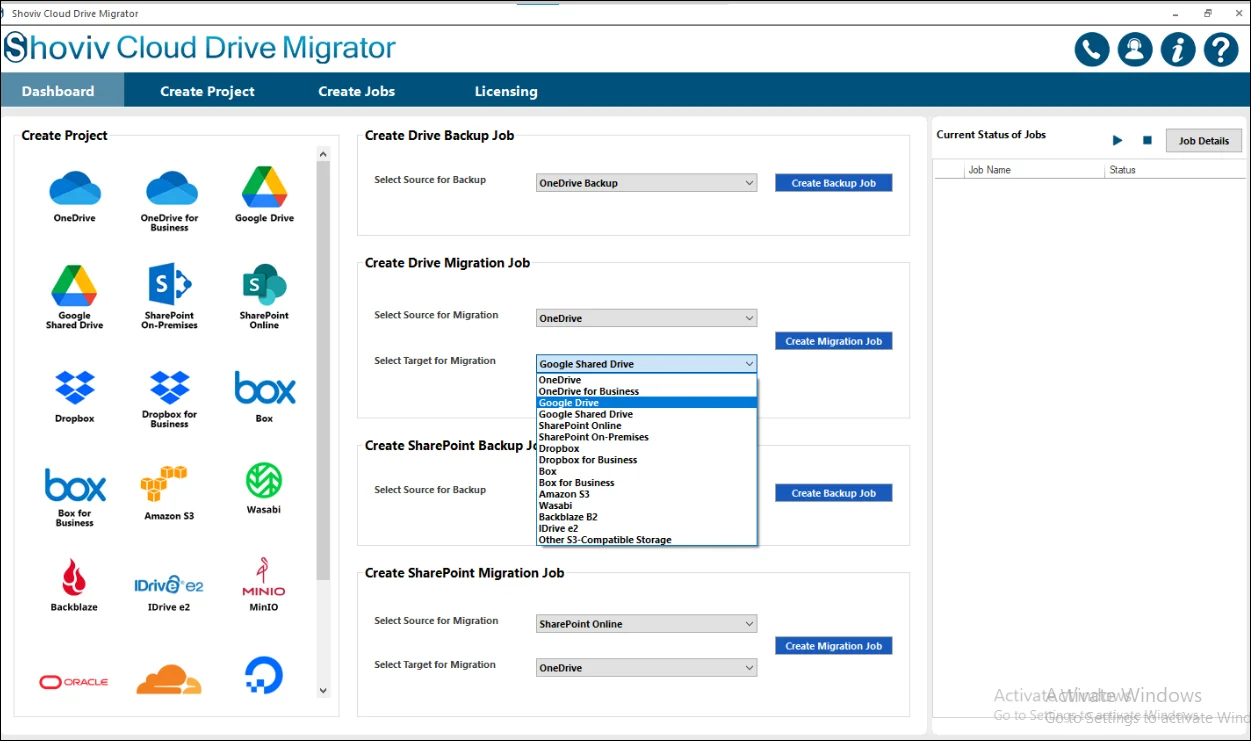The width and height of the screenshot is (1251, 741).
Task: Go to the Create Jobs tab
Action: pyautogui.click(x=357, y=91)
